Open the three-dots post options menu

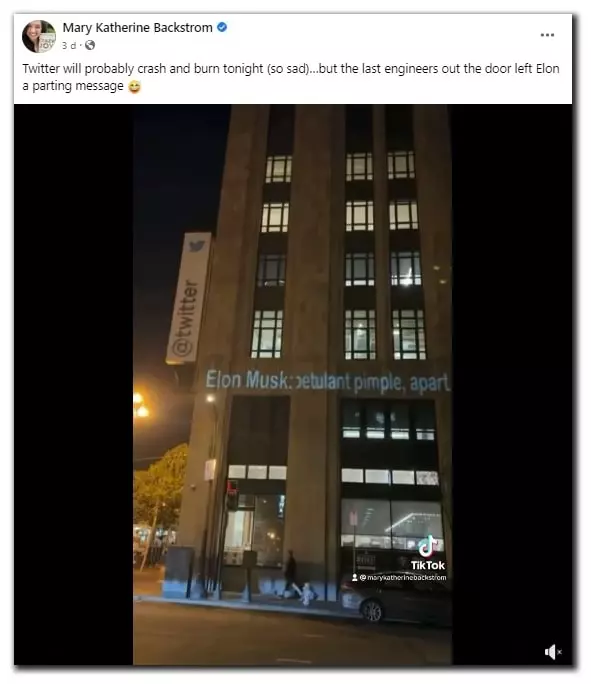coord(547,35)
